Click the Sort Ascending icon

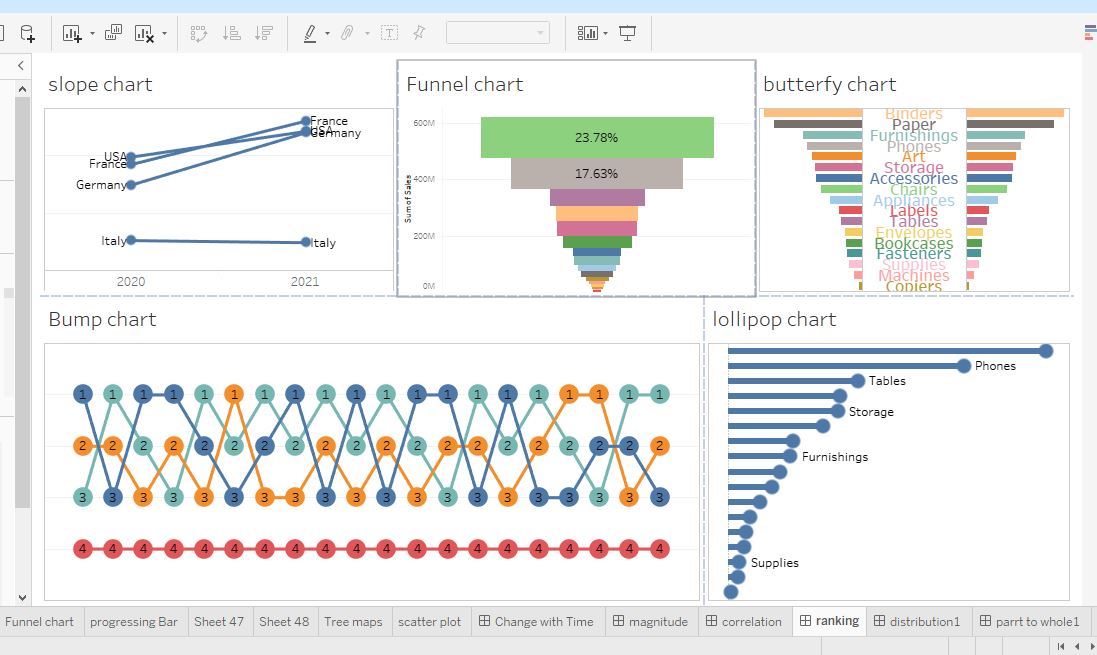232,33
